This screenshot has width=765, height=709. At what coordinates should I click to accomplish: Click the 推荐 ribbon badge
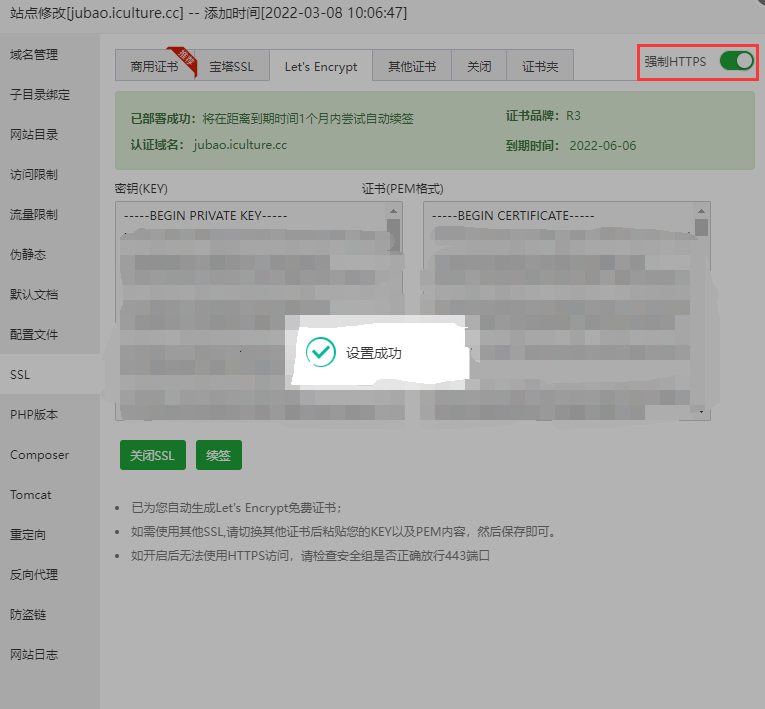185,60
